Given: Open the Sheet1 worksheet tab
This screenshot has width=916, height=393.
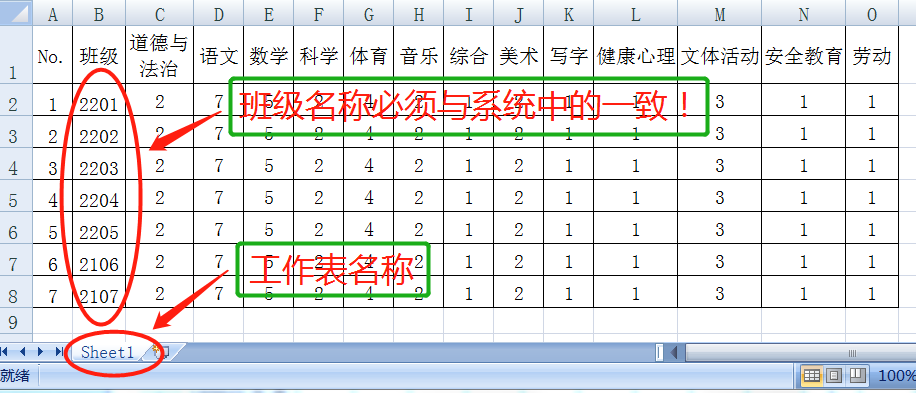Looking at the screenshot, I should point(107,352).
